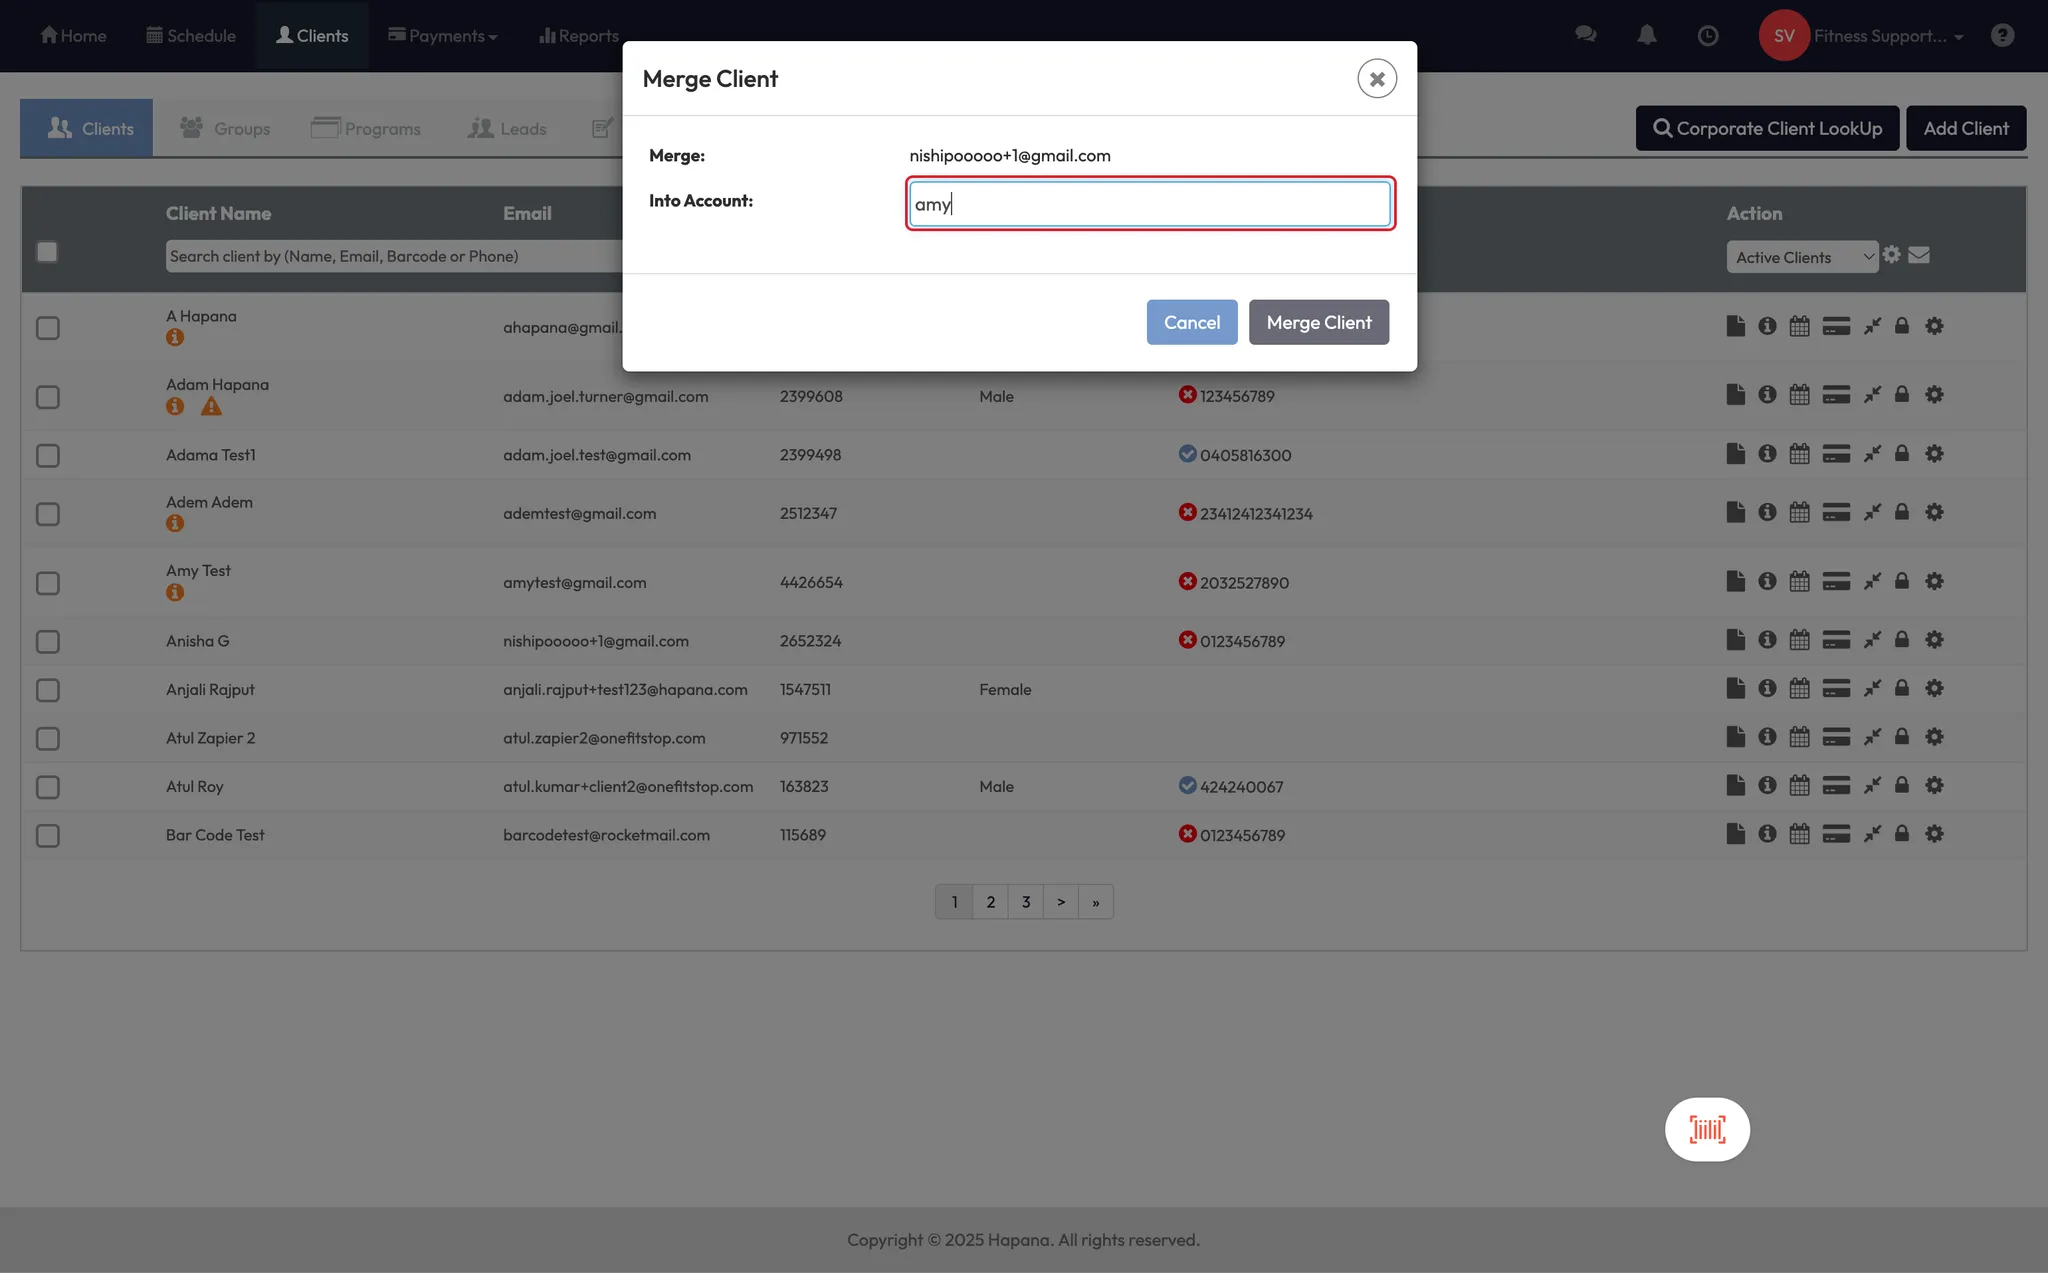Switch to the Groups tab

click(x=225, y=128)
